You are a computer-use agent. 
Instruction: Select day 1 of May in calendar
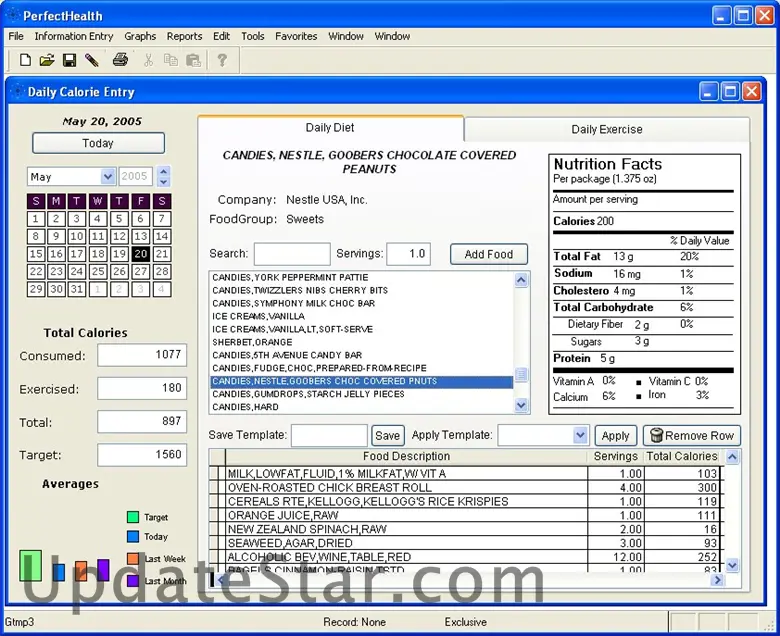tap(35, 219)
